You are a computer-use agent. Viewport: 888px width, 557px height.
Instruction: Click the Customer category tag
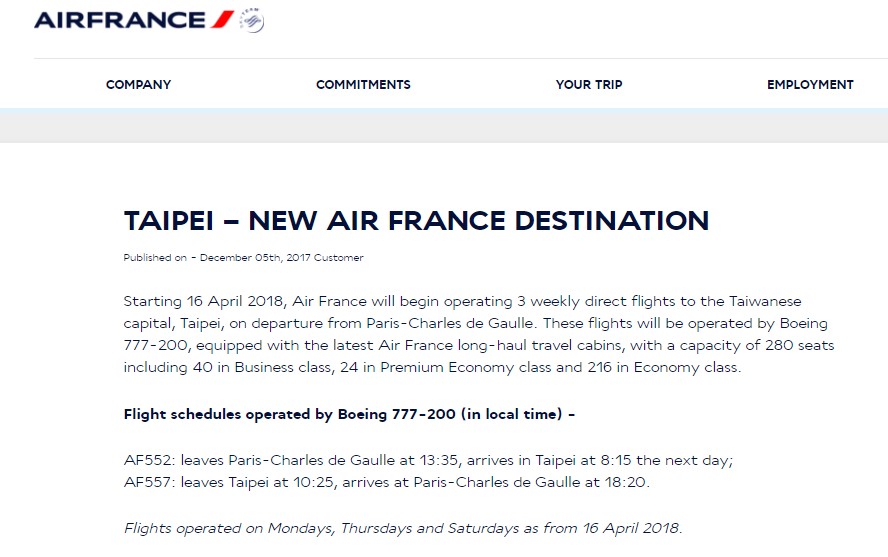tap(339, 258)
